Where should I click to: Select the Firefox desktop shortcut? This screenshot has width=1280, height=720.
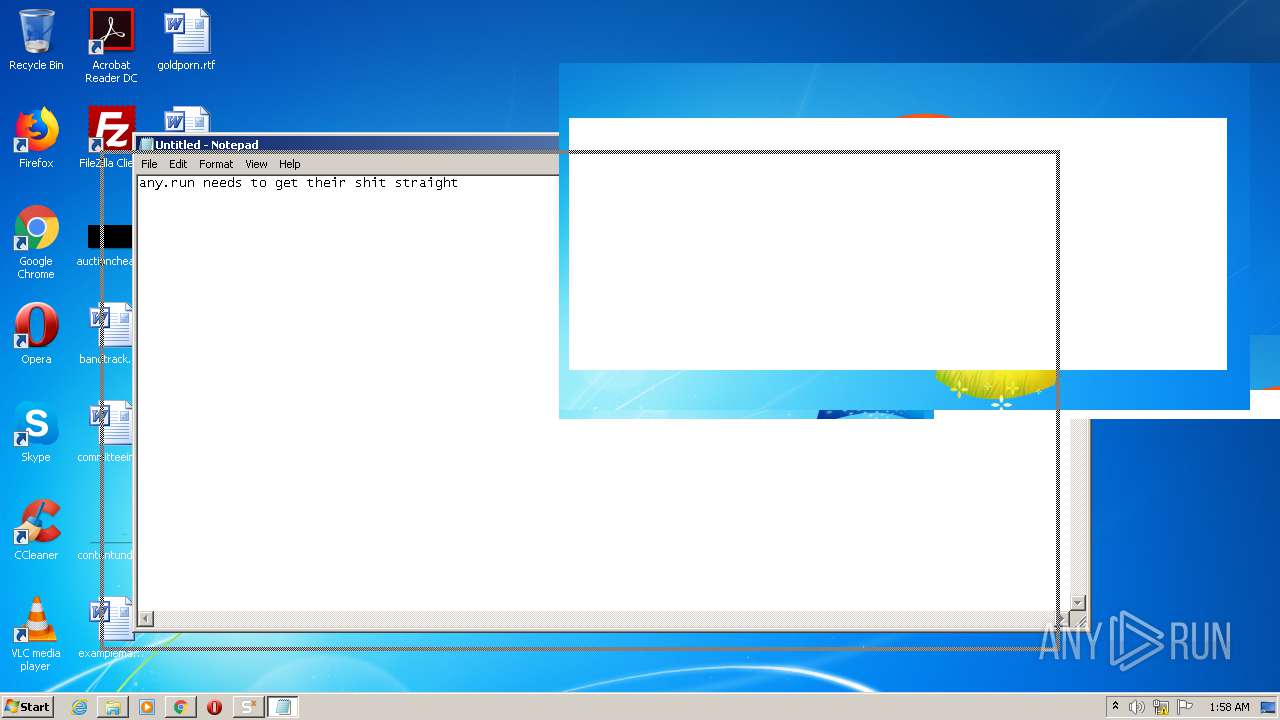36,138
